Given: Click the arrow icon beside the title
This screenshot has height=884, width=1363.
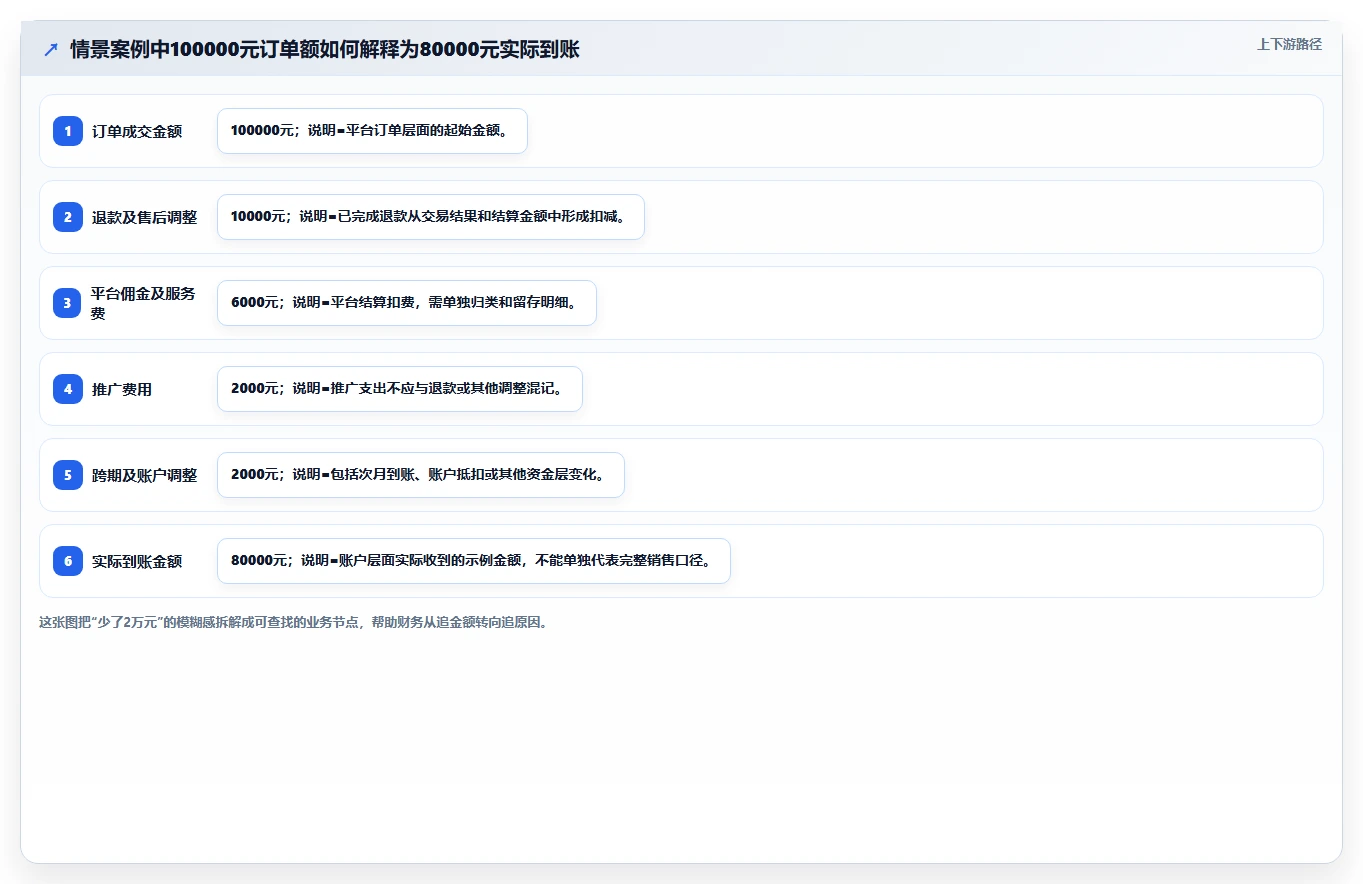Looking at the screenshot, I should click(51, 49).
